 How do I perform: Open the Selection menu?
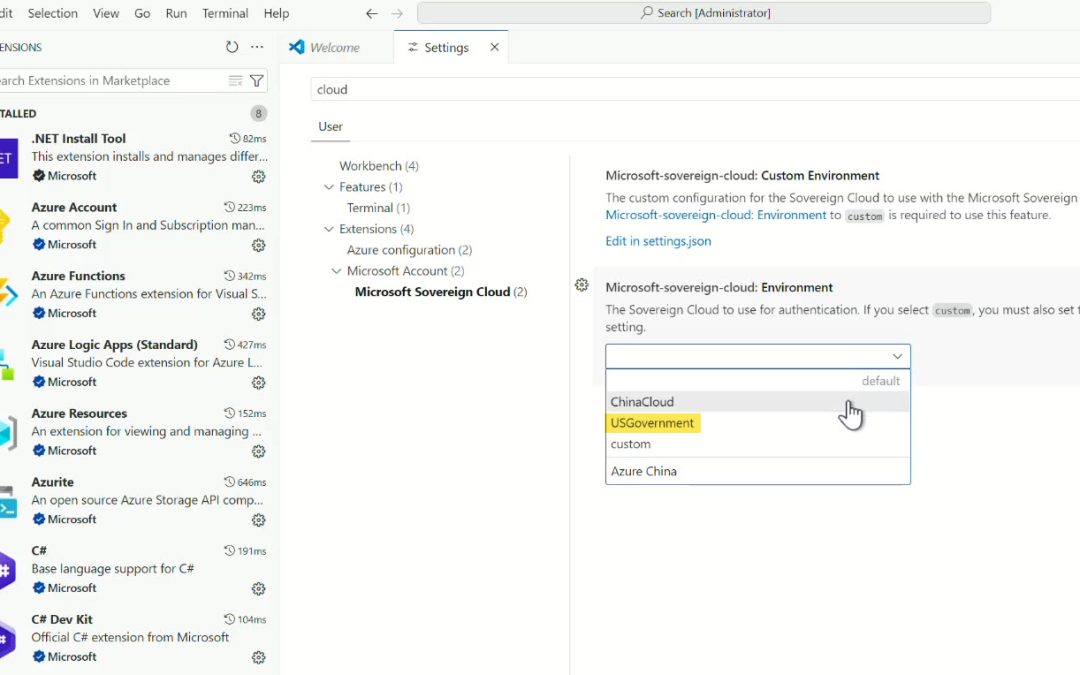[52, 13]
